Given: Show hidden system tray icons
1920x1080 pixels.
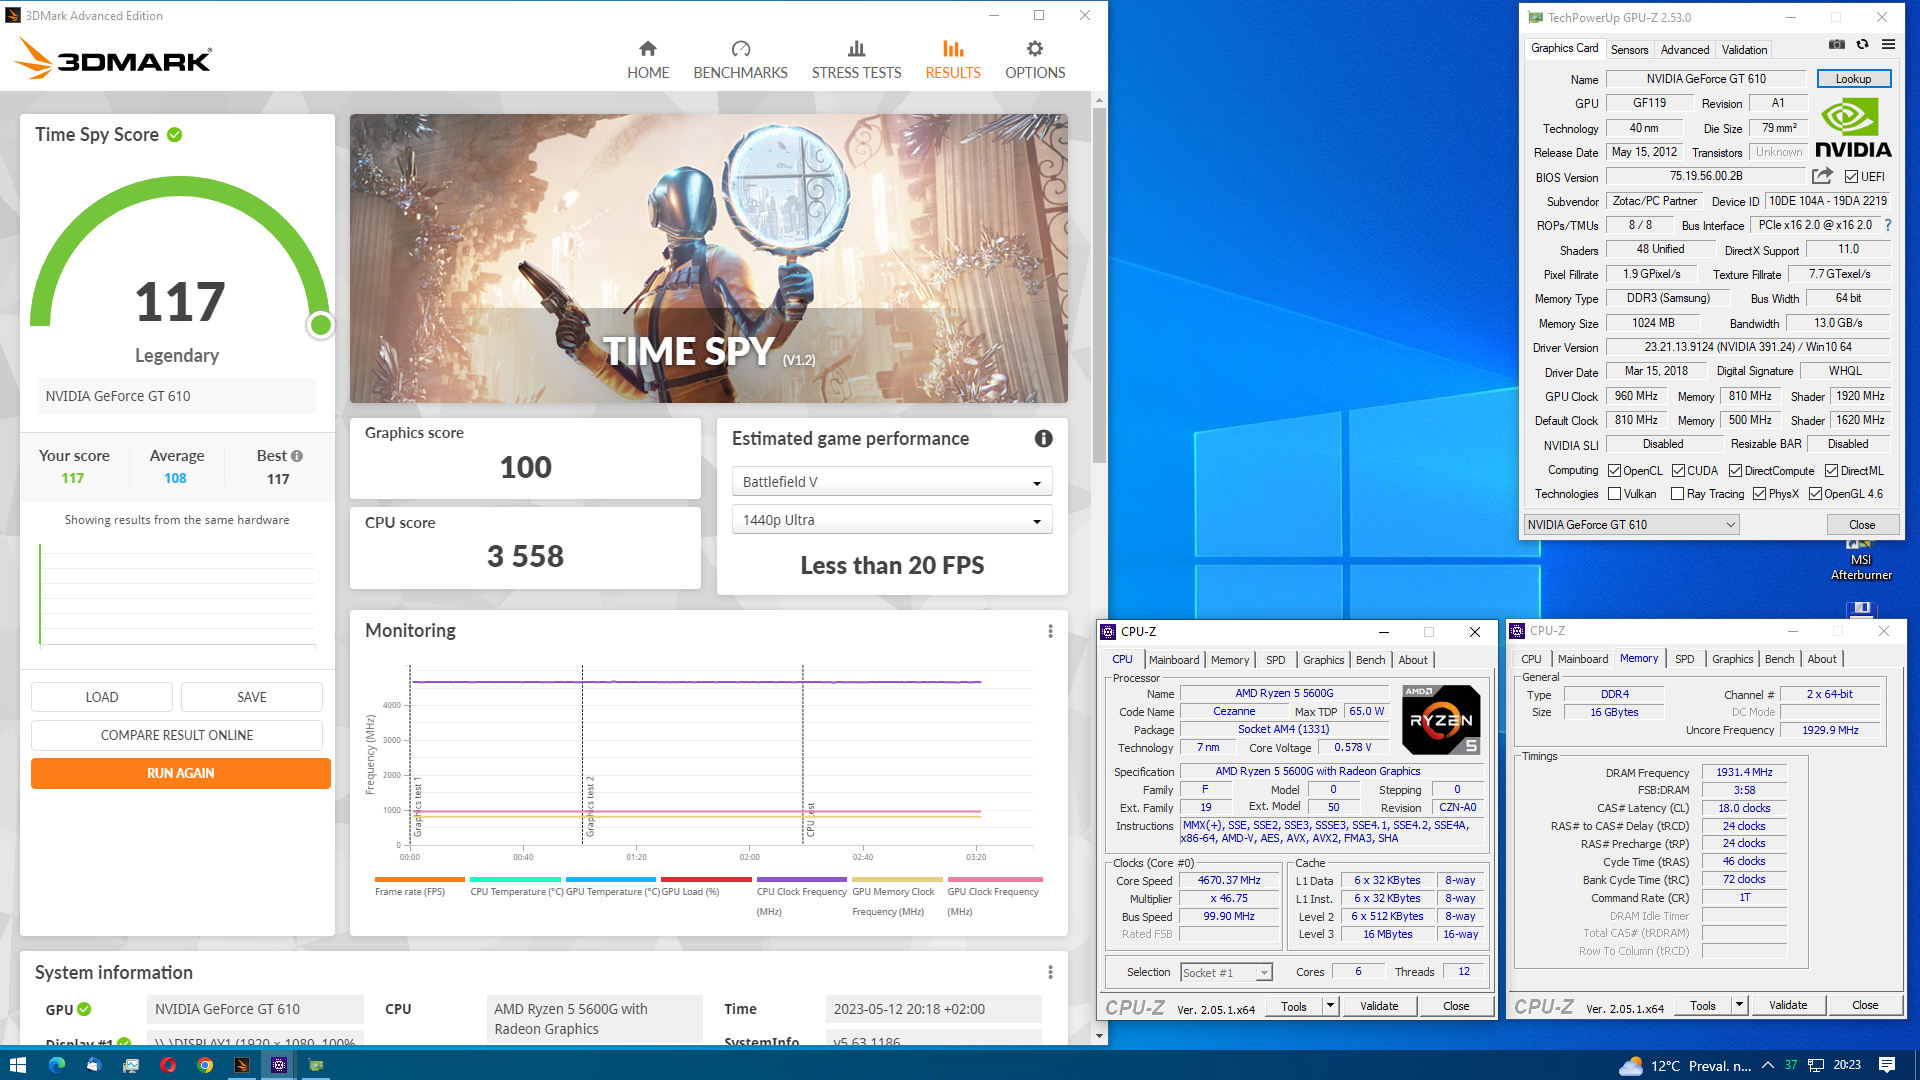Looking at the screenshot, I should pyautogui.click(x=1767, y=1065).
